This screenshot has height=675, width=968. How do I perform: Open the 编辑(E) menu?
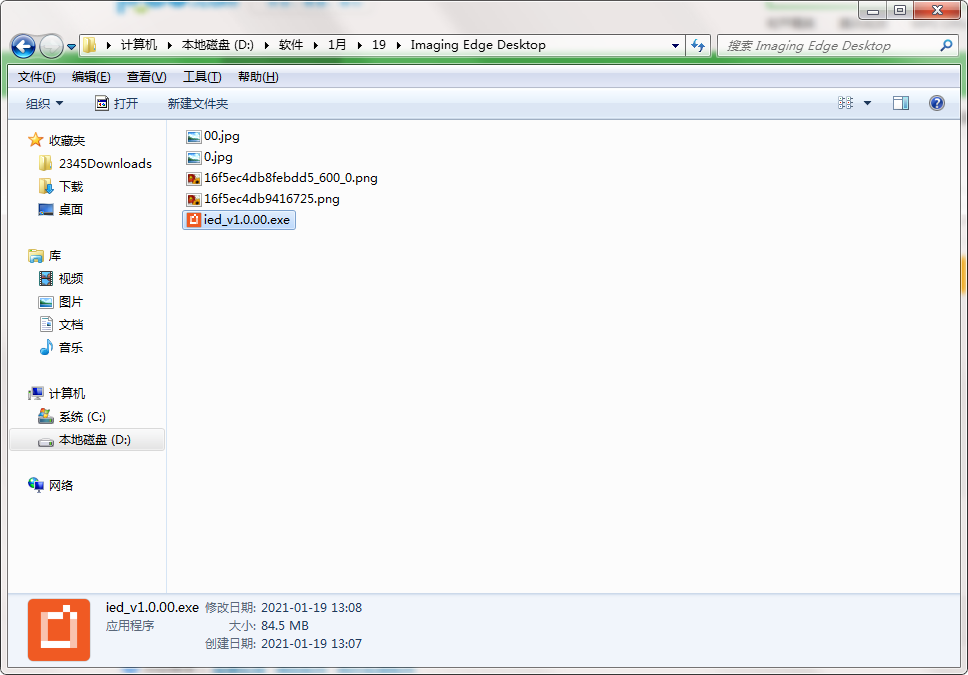click(x=91, y=77)
